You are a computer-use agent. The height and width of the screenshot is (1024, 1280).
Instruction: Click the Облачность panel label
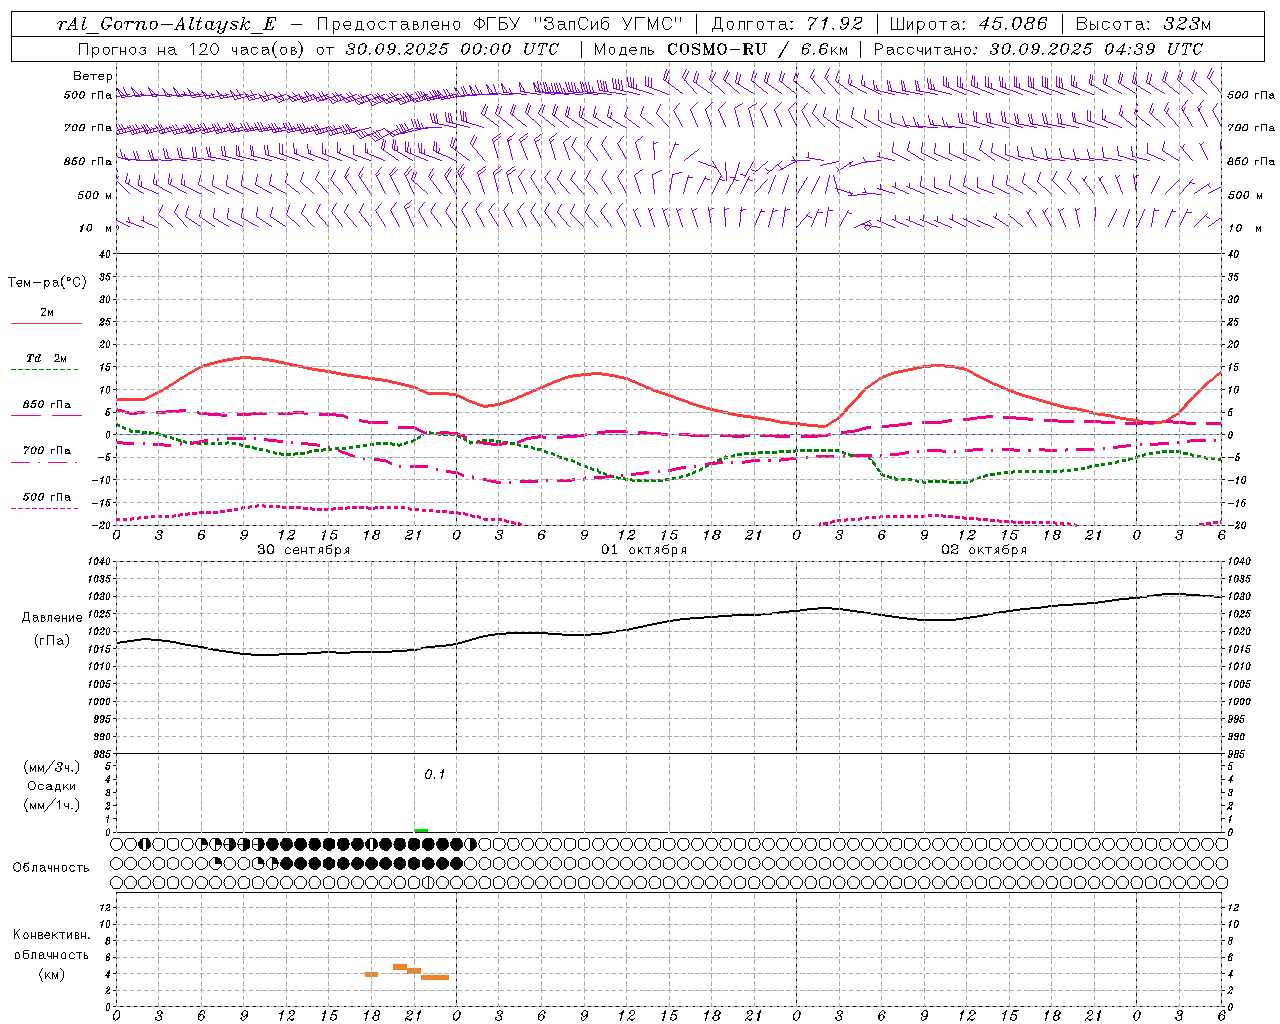tap(51, 868)
